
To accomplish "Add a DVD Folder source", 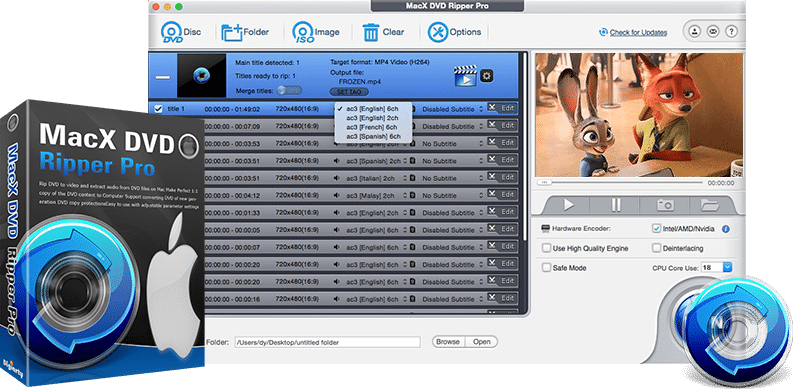I will coord(245,32).
